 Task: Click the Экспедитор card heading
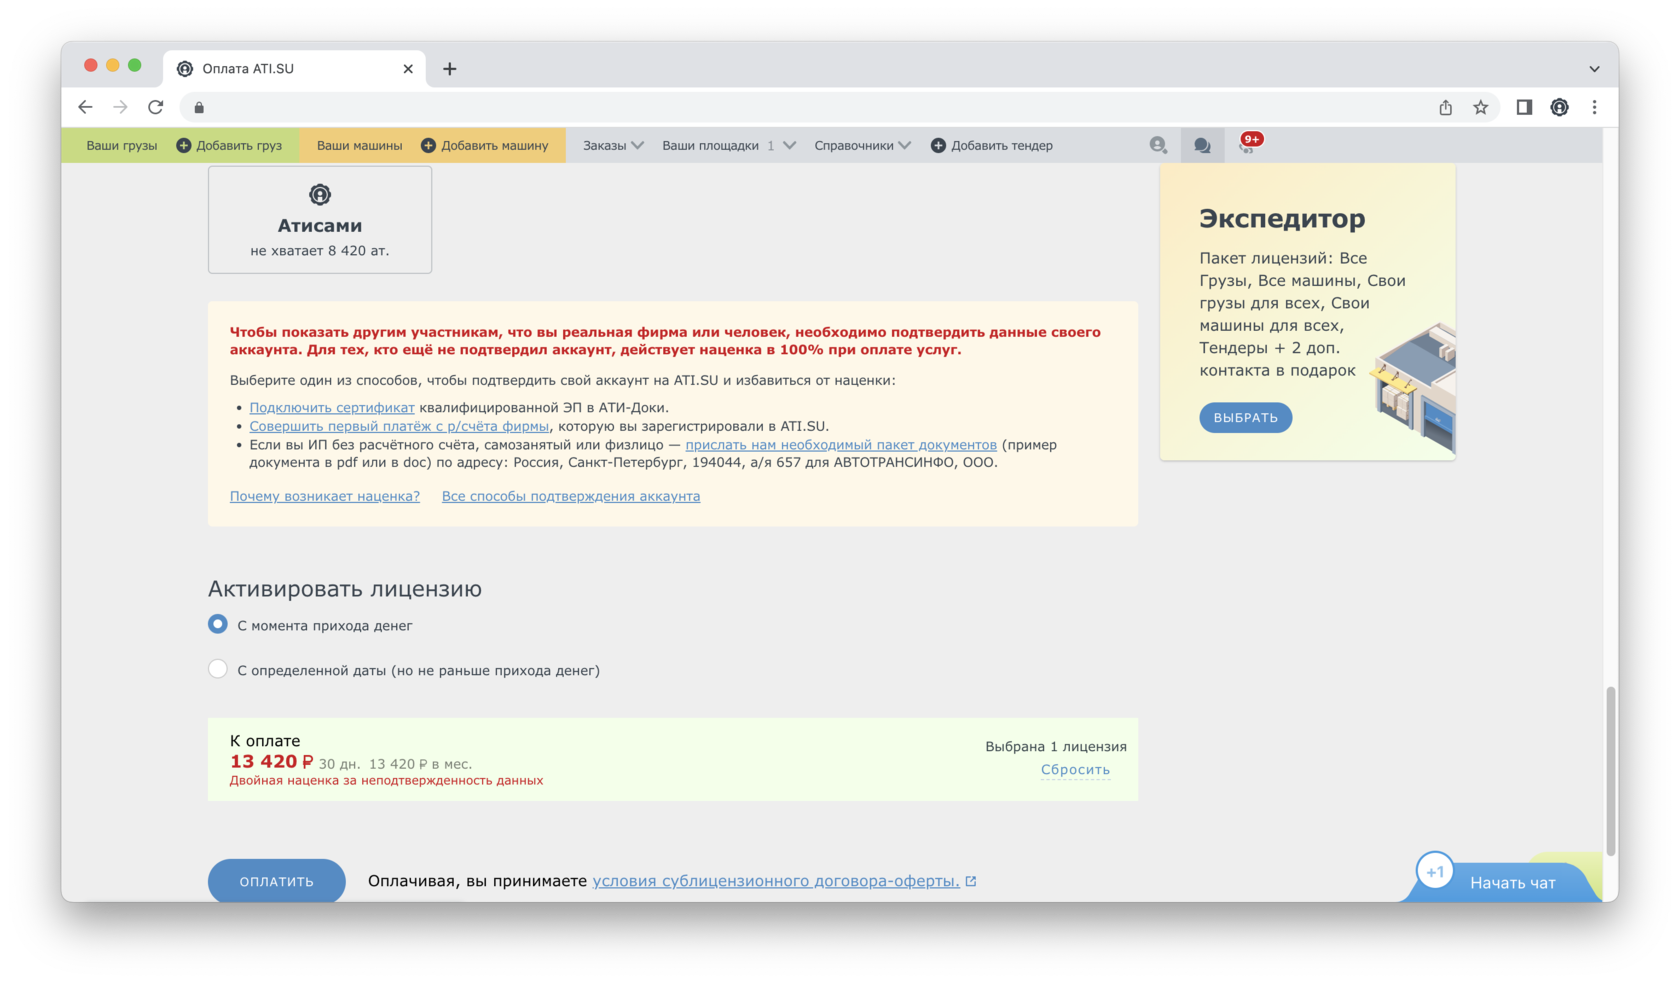point(1282,218)
